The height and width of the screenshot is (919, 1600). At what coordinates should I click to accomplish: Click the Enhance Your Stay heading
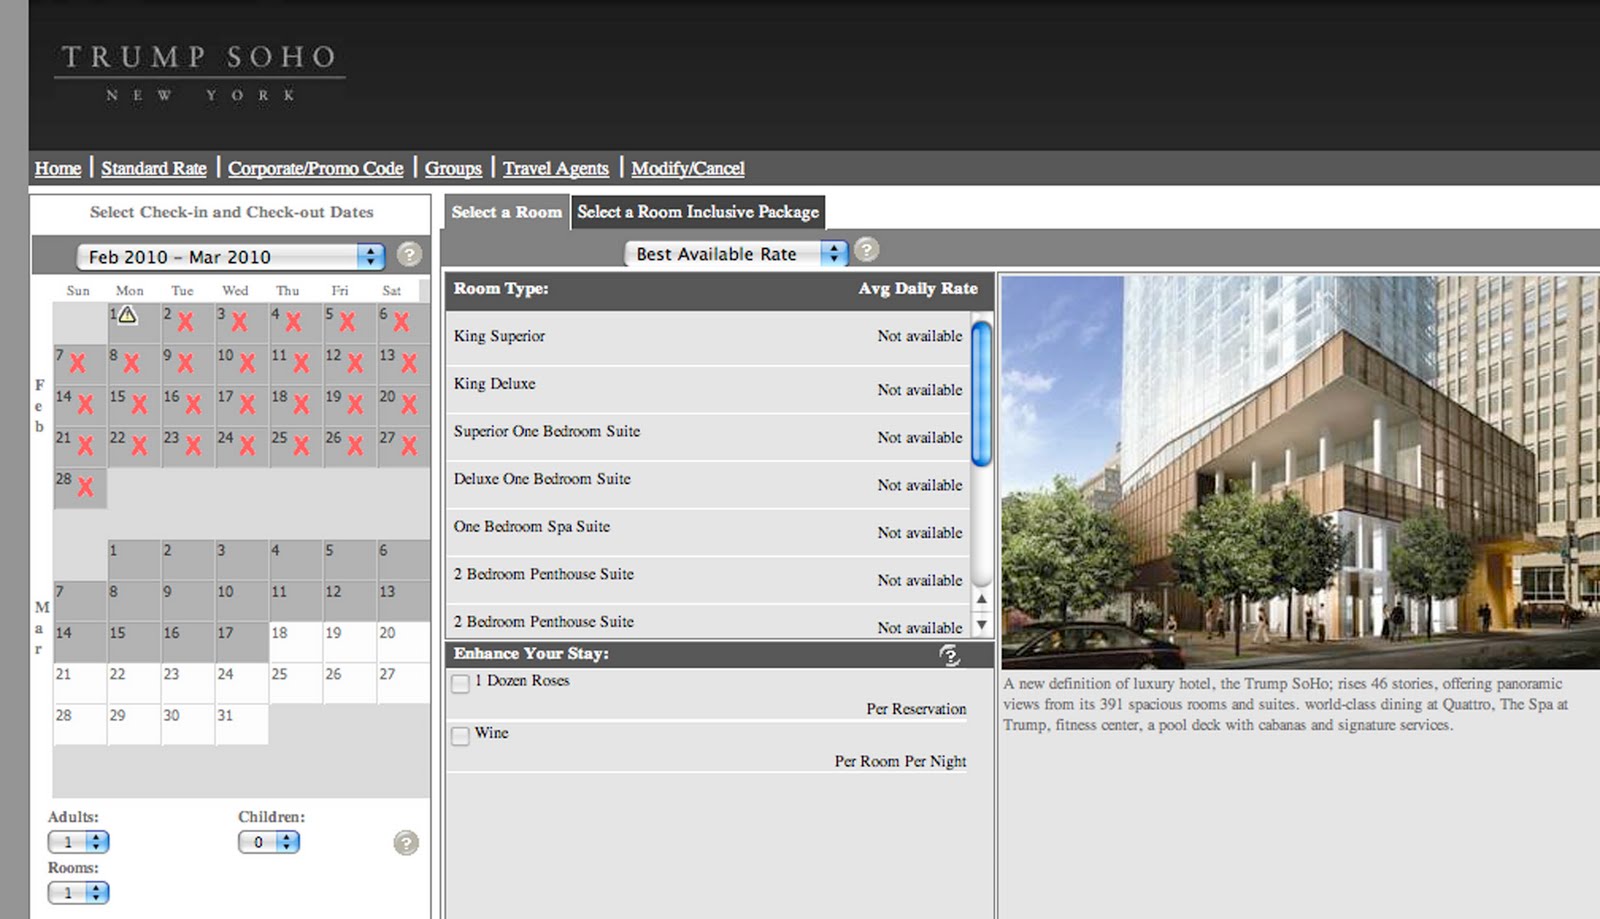[531, 654]
